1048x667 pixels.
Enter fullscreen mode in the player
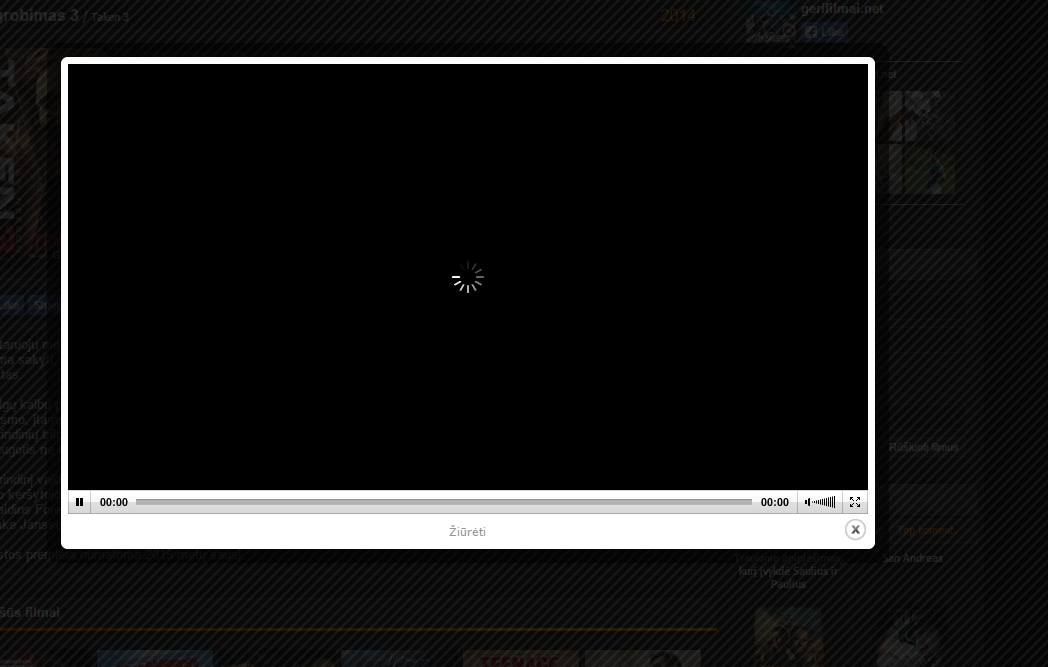click(x=855, y=502)
